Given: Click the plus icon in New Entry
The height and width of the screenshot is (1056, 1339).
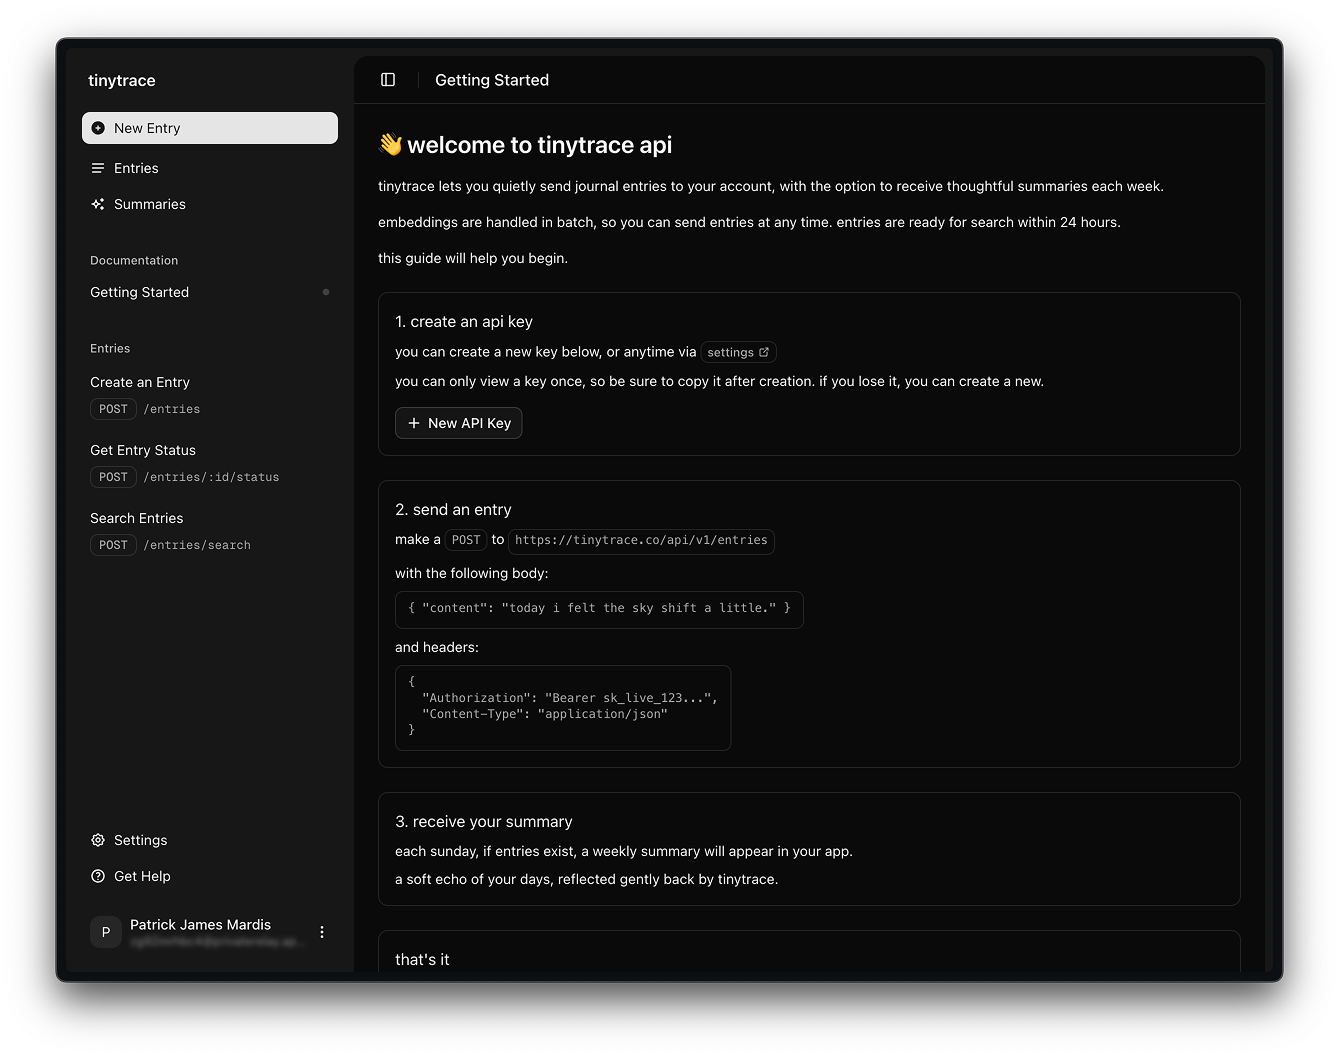Looking at the screenshot, I should 98,128.
